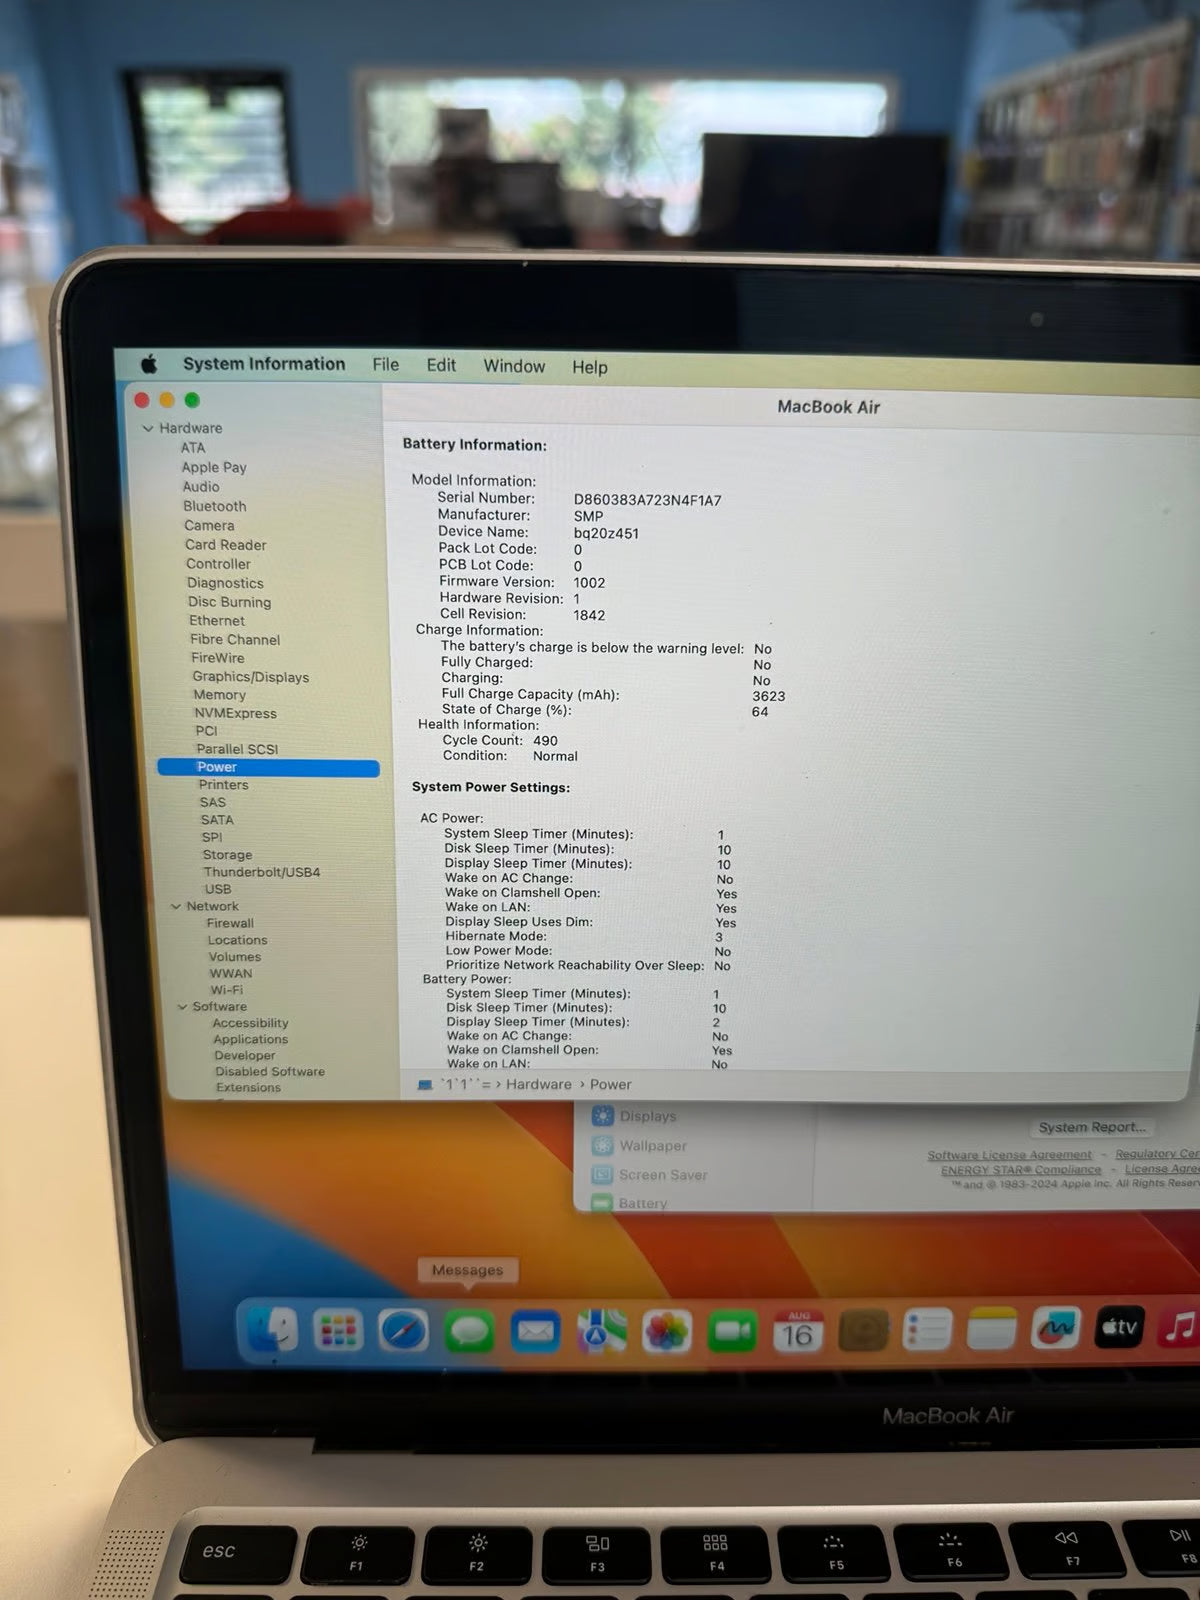This screenshot has height=1600, width=1200.
Task: Click computer icon in path bar
Action: pos(424,1085)
